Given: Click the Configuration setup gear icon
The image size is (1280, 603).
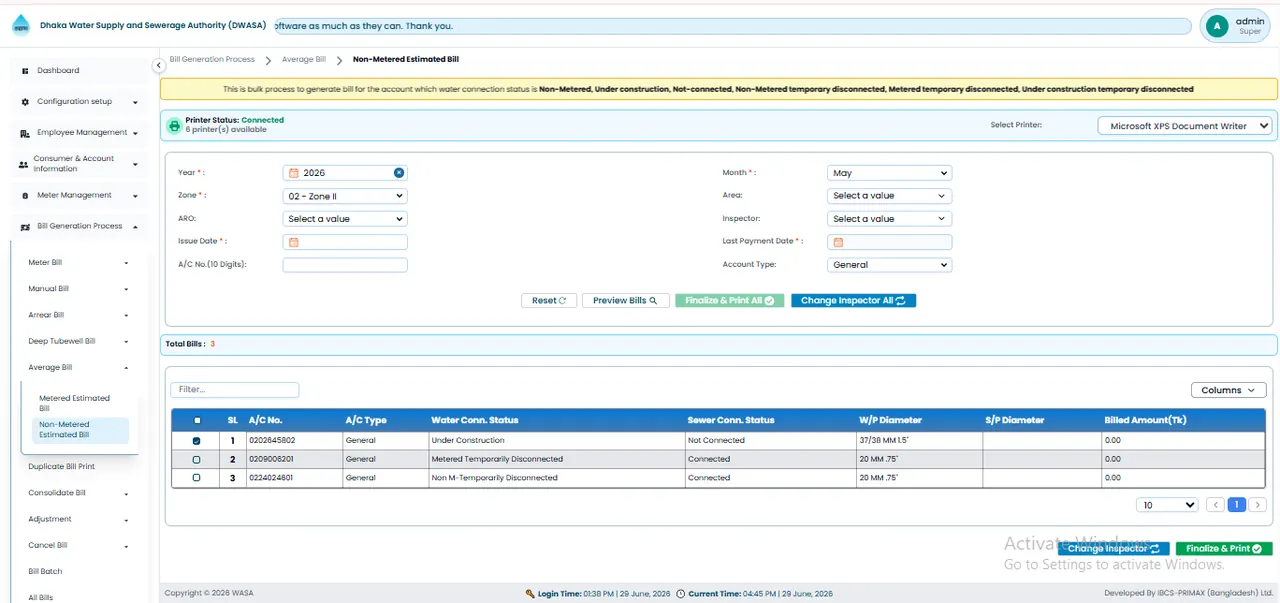Looking at the screenshot, I should [x=25, y=102].
